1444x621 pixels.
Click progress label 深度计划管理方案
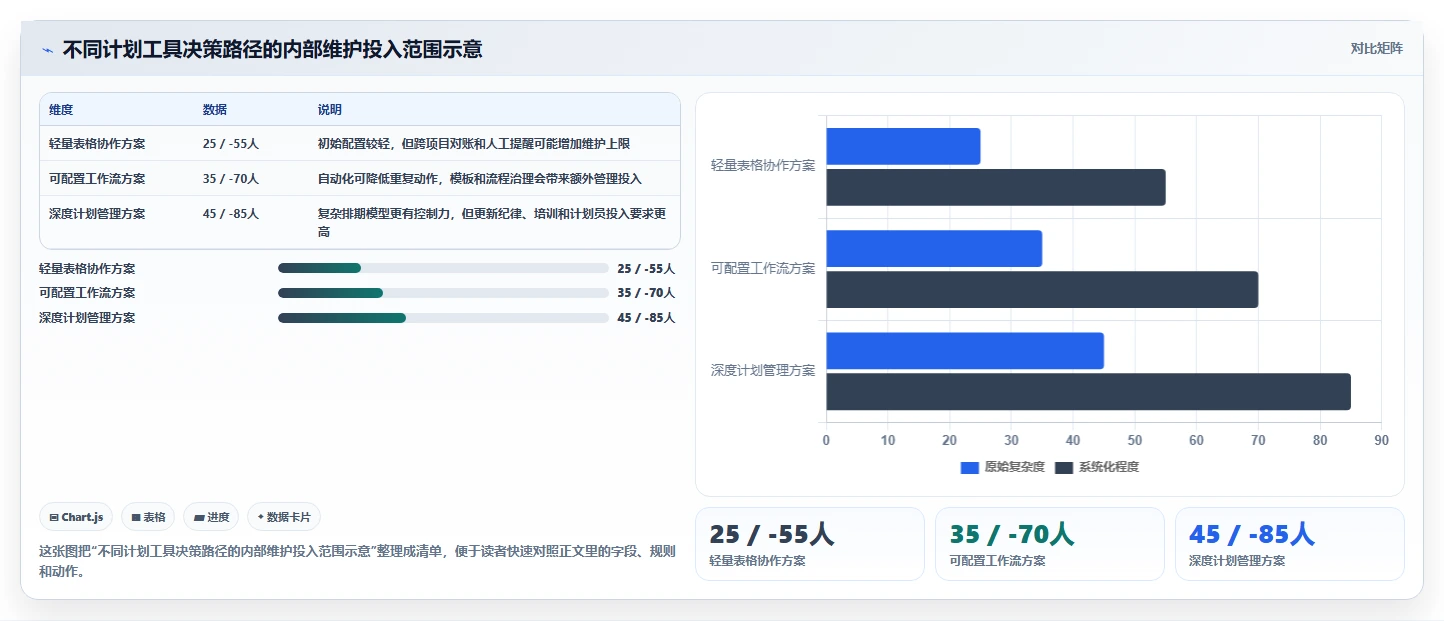(x=87, y=318)
